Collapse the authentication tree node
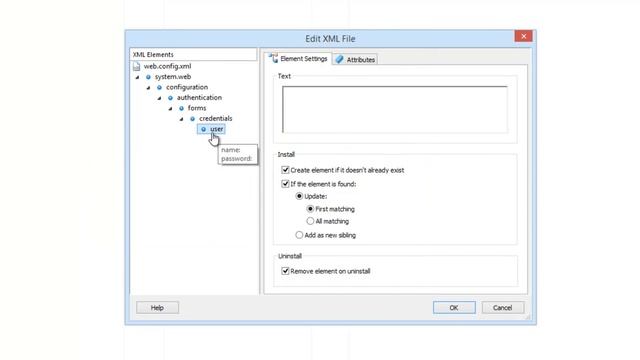Image resolution: width=640 pixels, height=360 pixels. (x=160, y=98)
